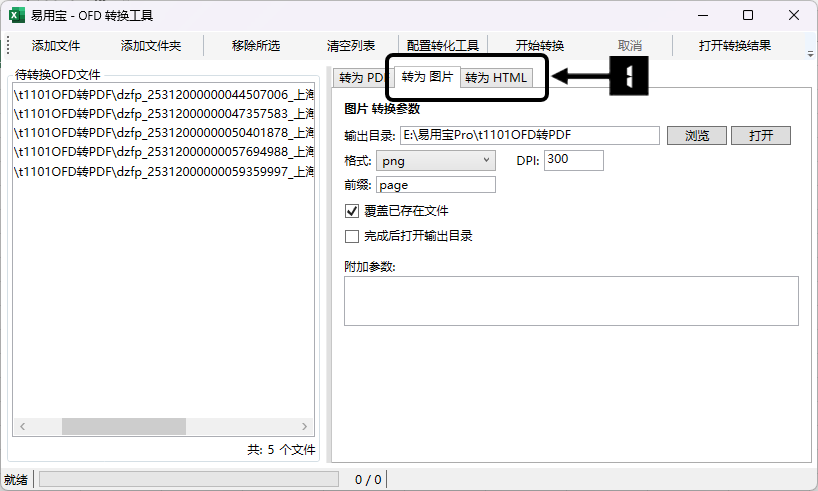Open 配置转化工具 settings
Viewport: 818px width, 491px height.
coord(443,46)
